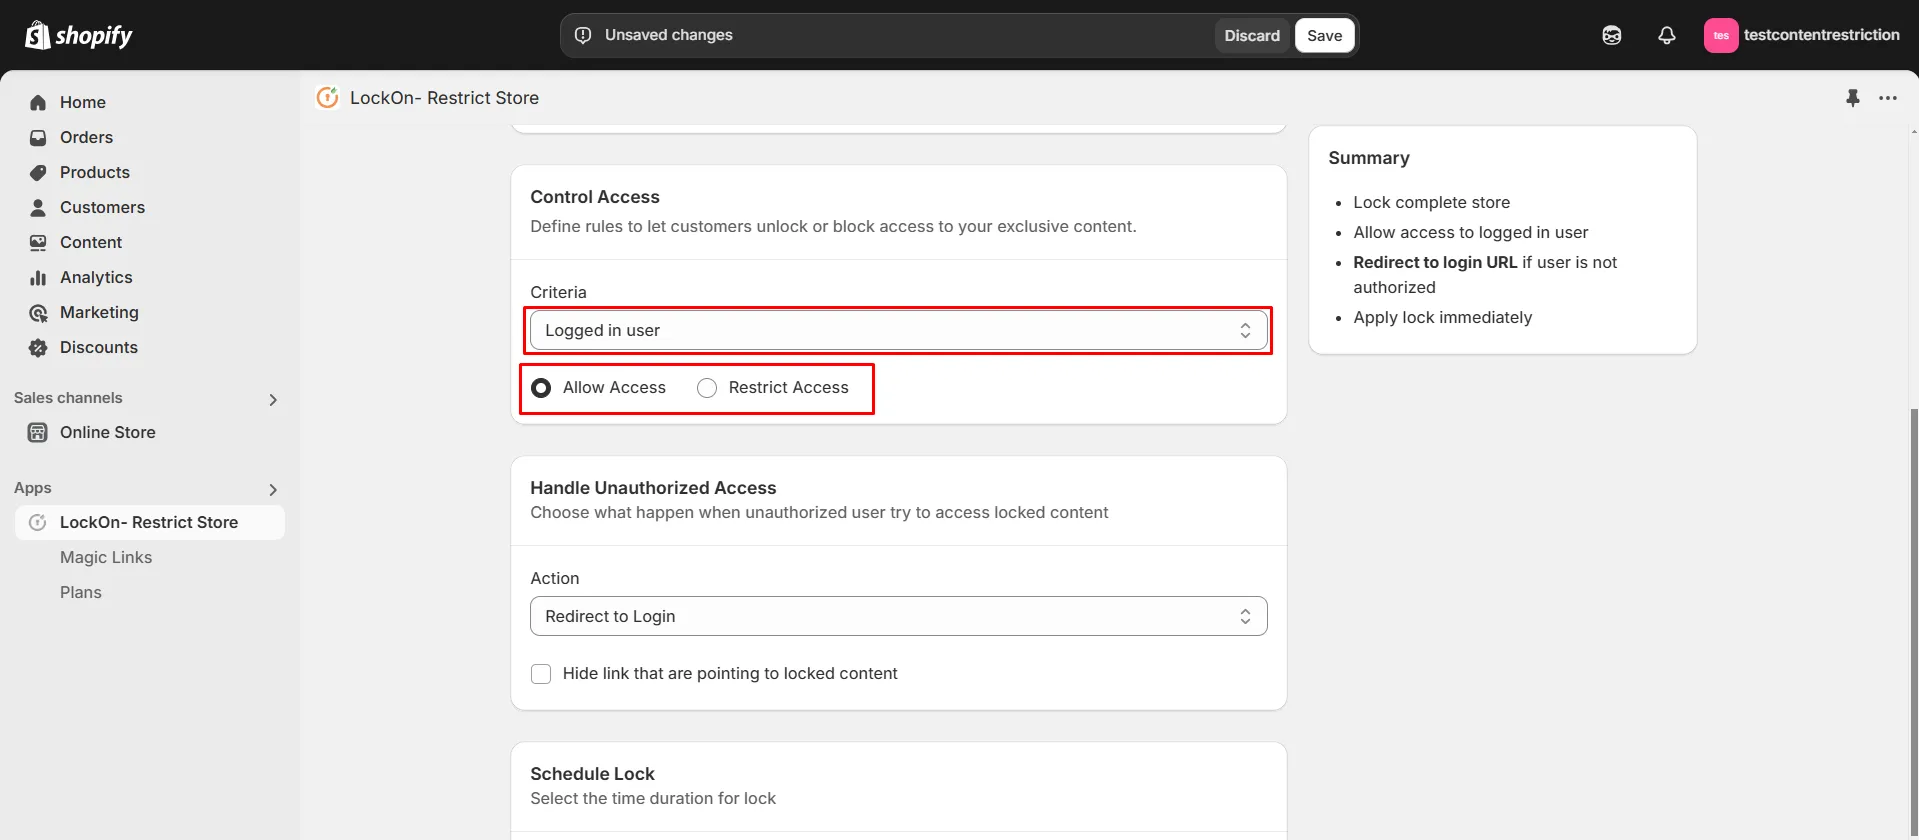Pin the LockOn app with pin icon

tap(1852, 98)
